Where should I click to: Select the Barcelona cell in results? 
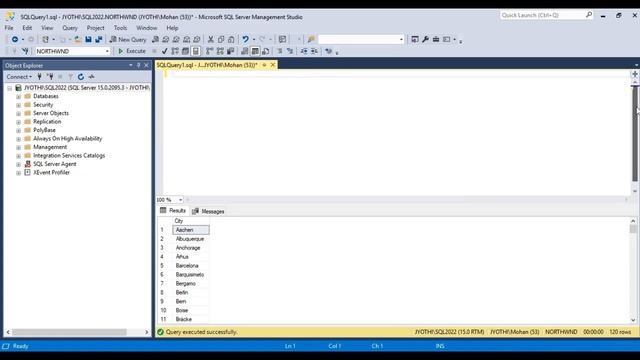[191, 266]
